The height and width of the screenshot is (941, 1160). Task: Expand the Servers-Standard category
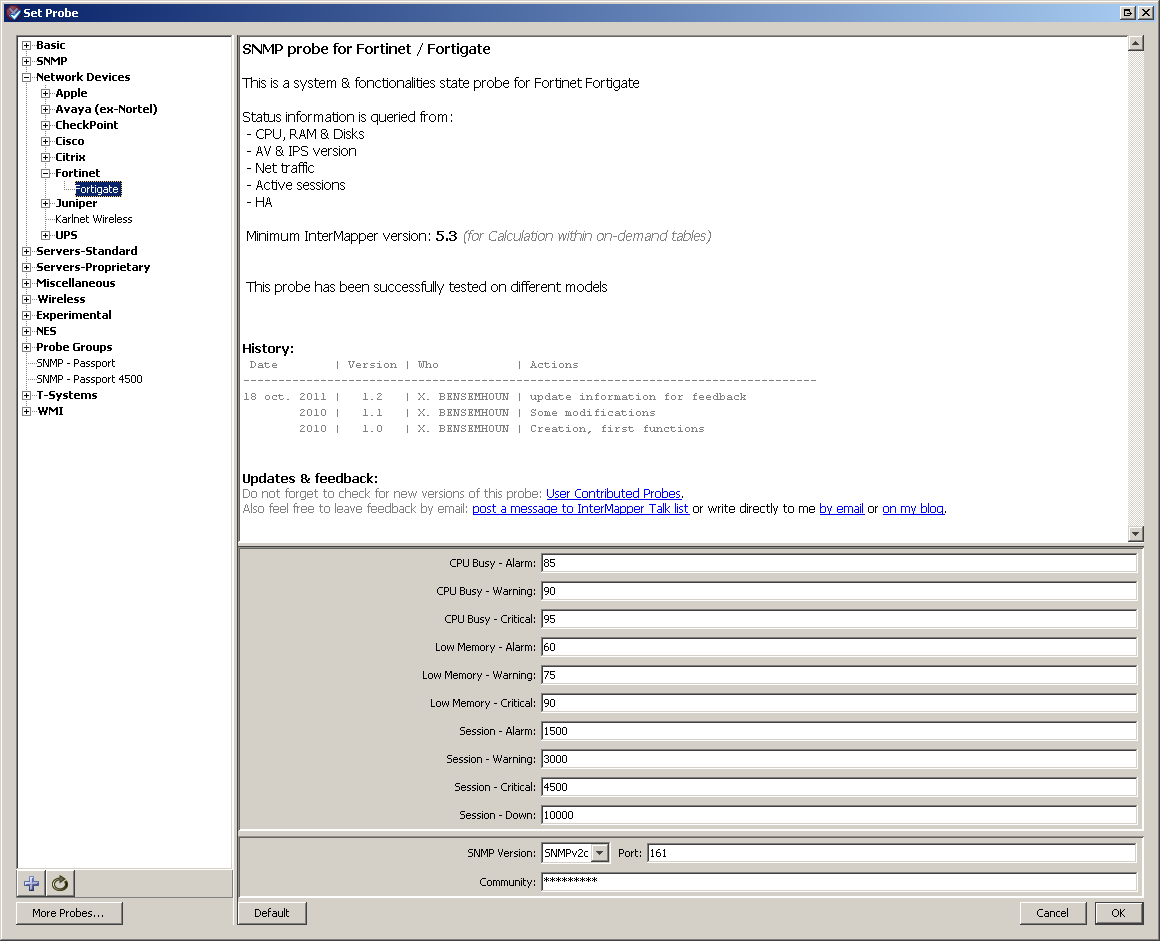pos(27,252)
